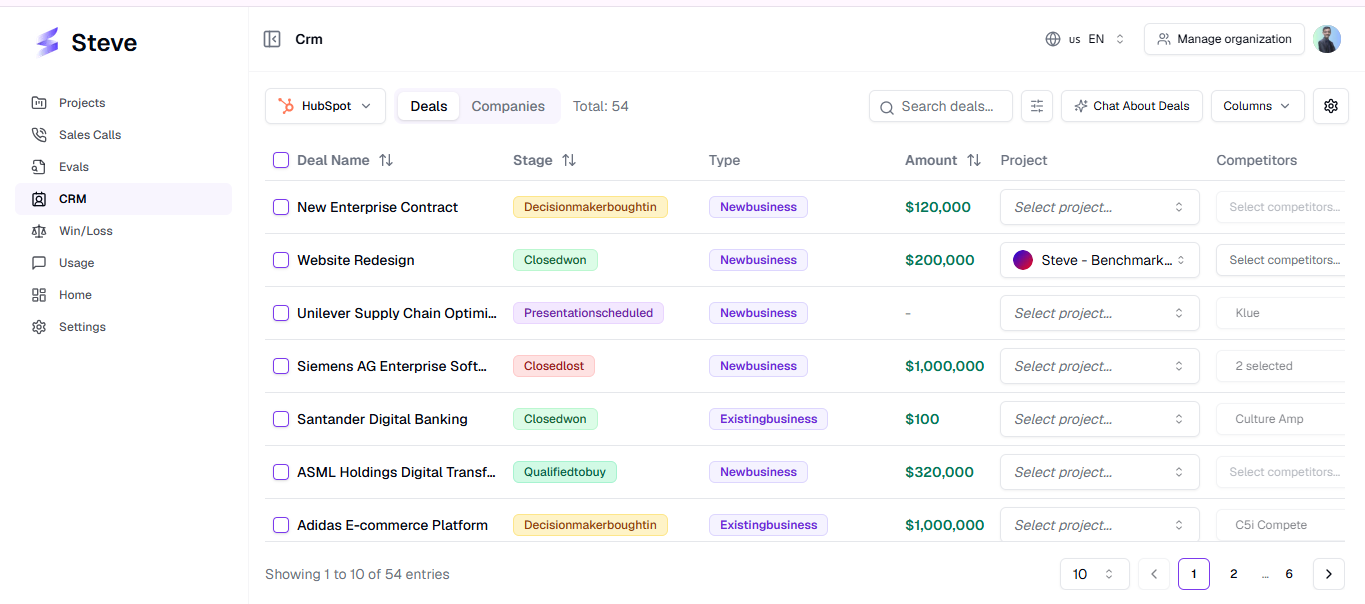1365x604 pixels.
Task: Select project for Siemens AG deal
Action: coord(1100,366)
